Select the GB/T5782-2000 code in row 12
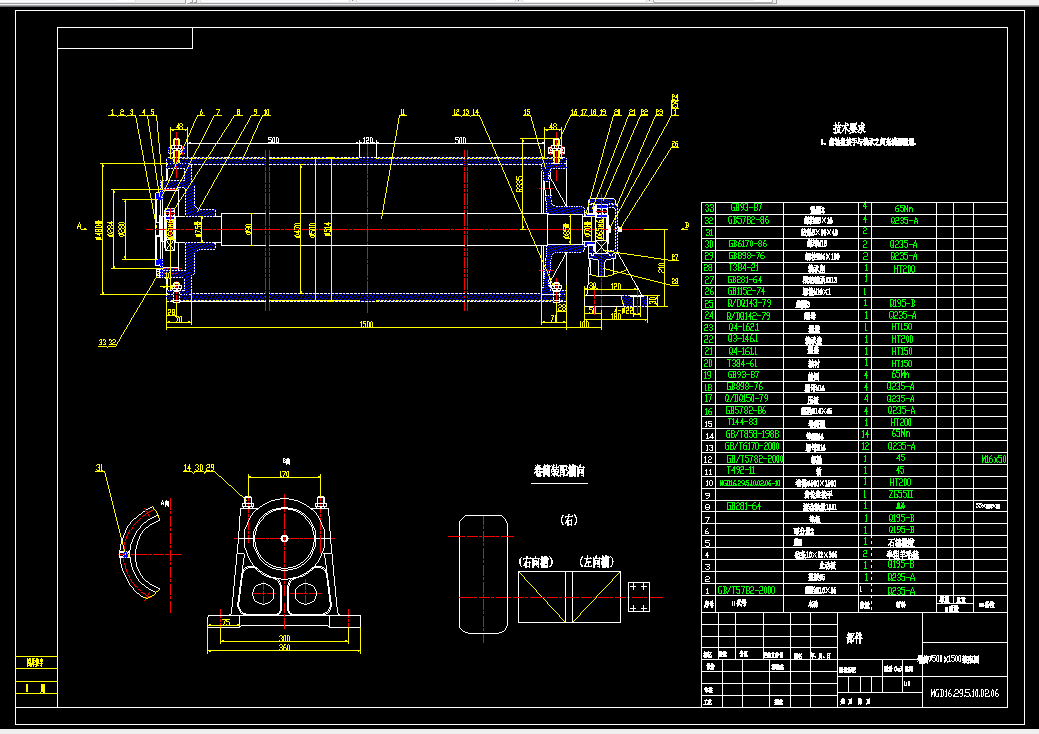 click(x=755, y=458)
